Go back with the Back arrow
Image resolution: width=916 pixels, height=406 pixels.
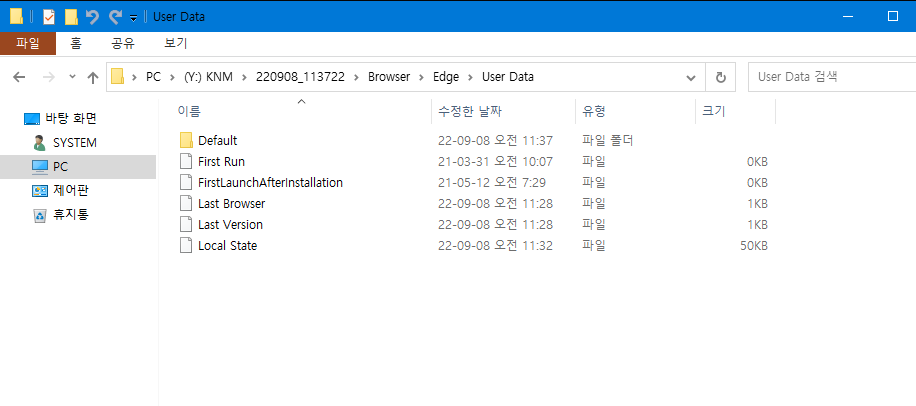click(19, 77)
